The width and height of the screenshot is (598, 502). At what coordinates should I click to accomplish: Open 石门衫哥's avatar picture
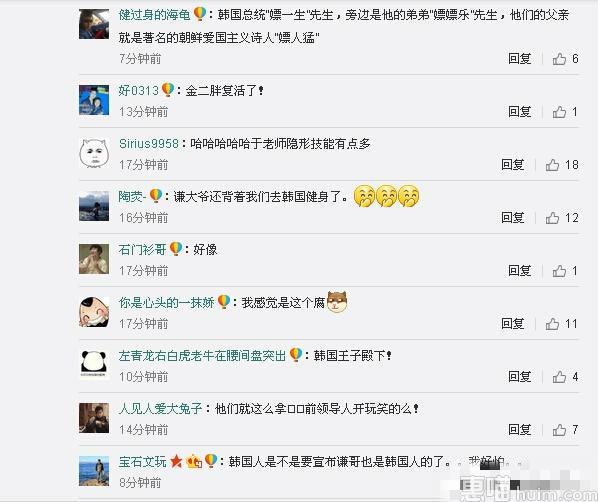point(94,259)
